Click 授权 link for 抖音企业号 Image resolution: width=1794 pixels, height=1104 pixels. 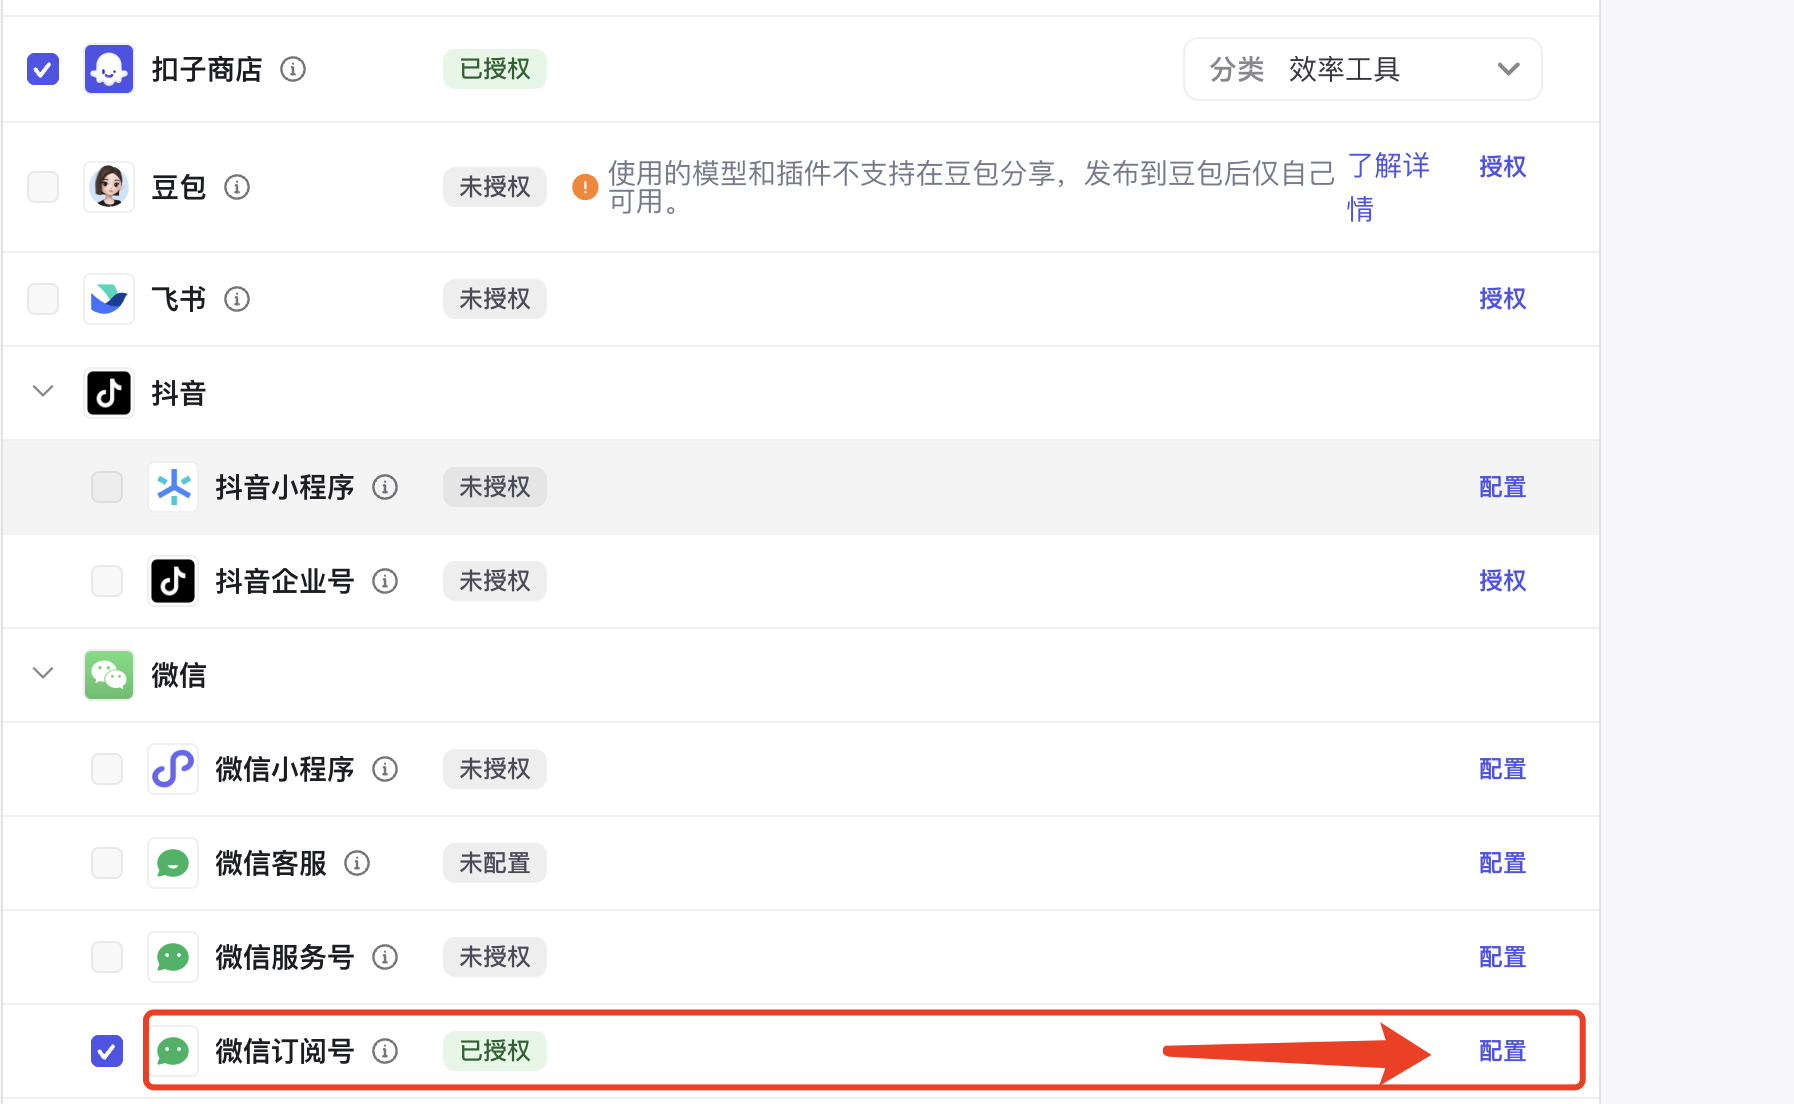1502,581
